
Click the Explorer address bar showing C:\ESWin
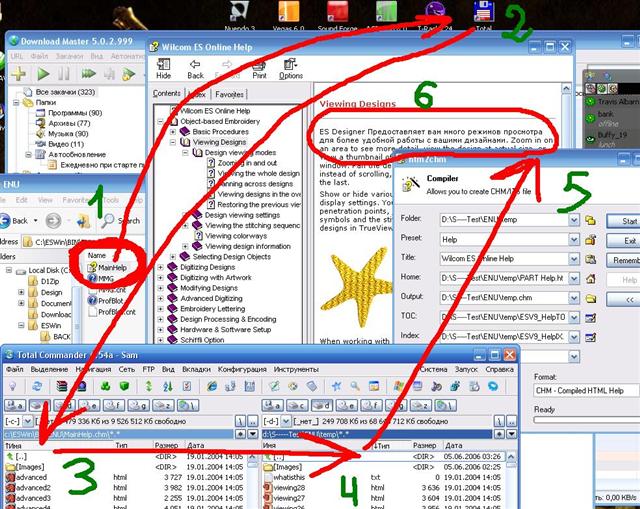pos(83,242)
